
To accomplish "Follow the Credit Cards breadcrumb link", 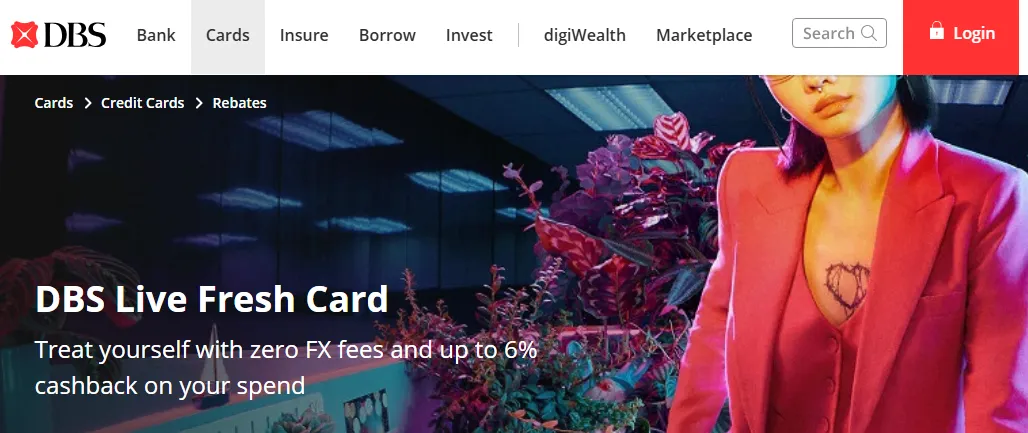I will 142,103.
